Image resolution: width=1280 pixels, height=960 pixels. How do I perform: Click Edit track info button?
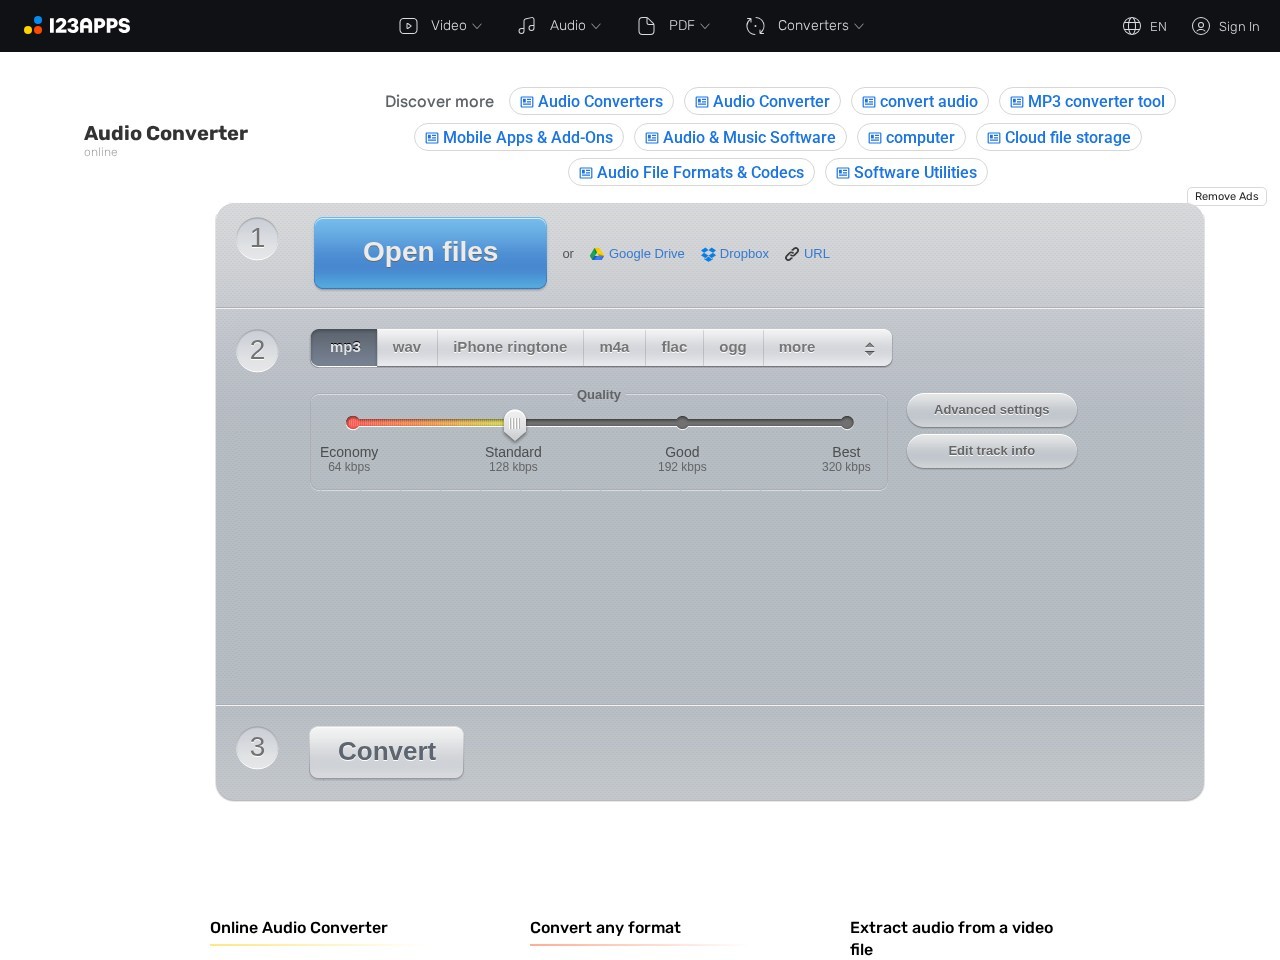992,451
